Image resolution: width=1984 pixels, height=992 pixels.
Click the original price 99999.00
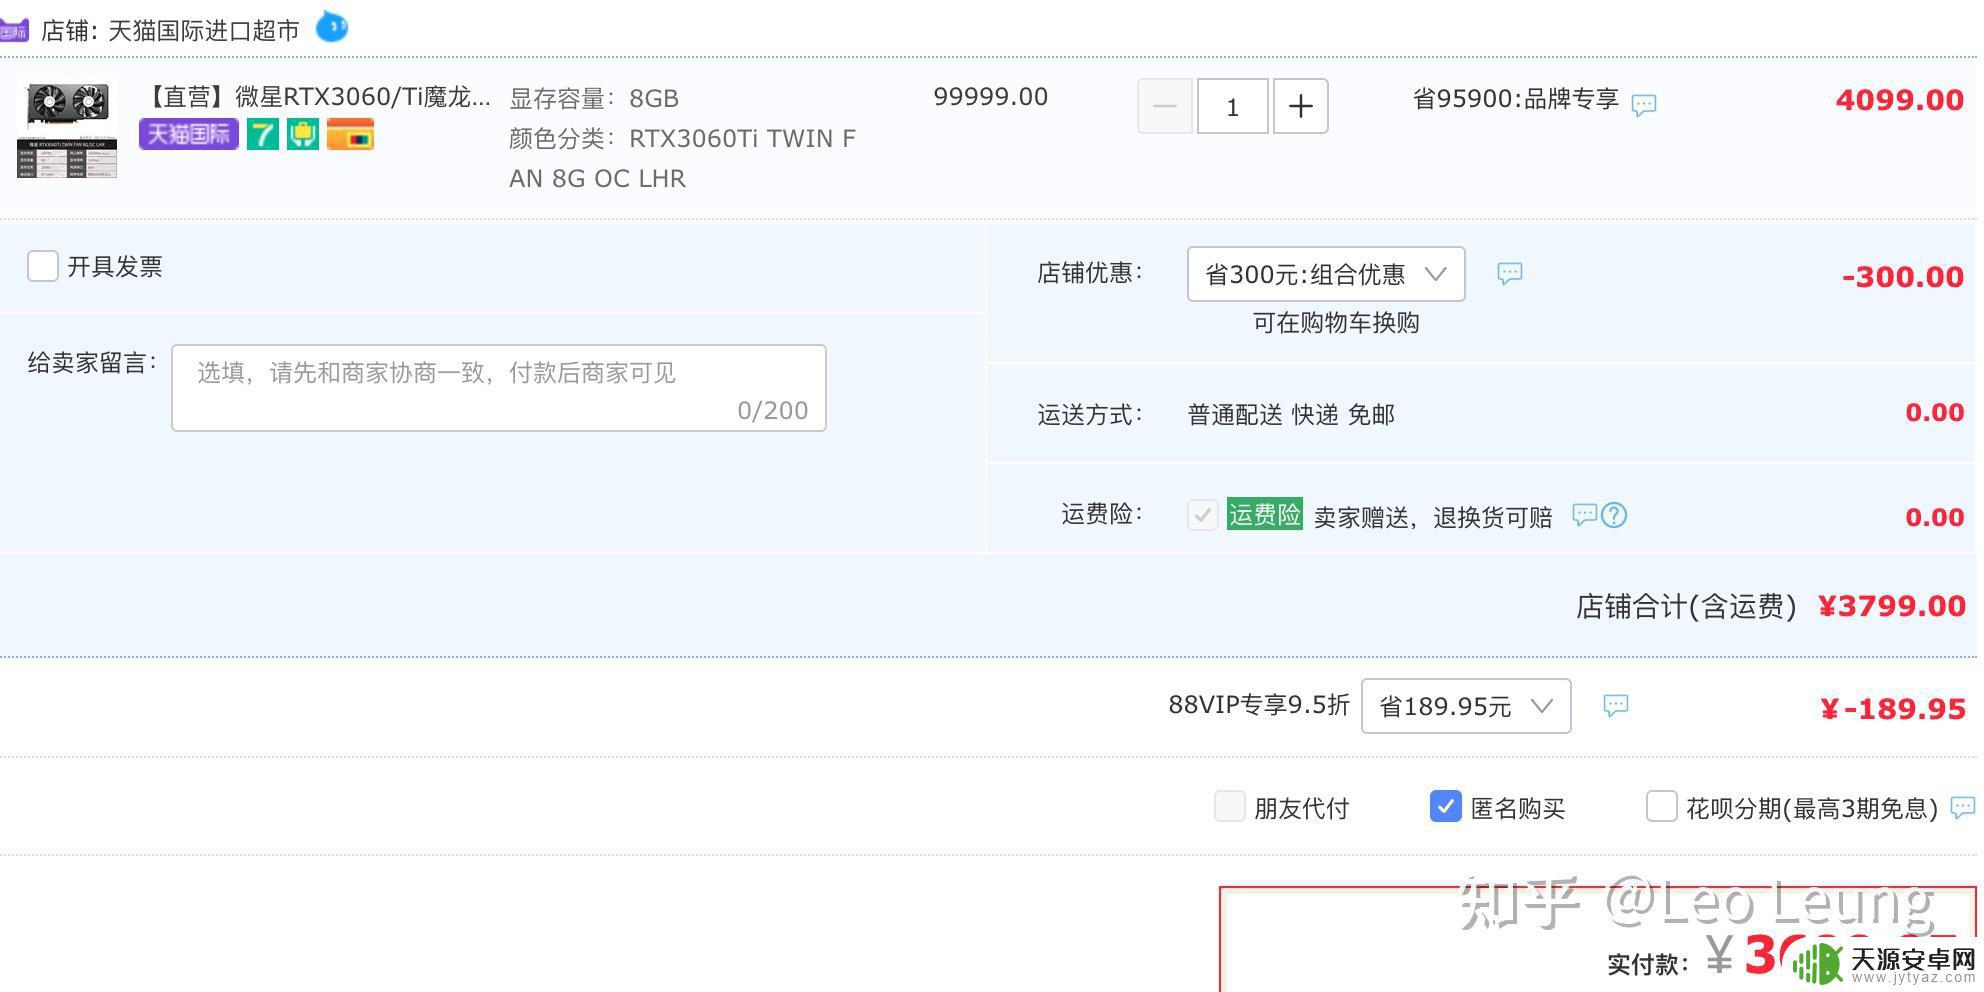pyautogui.click(x=991, y=97)
